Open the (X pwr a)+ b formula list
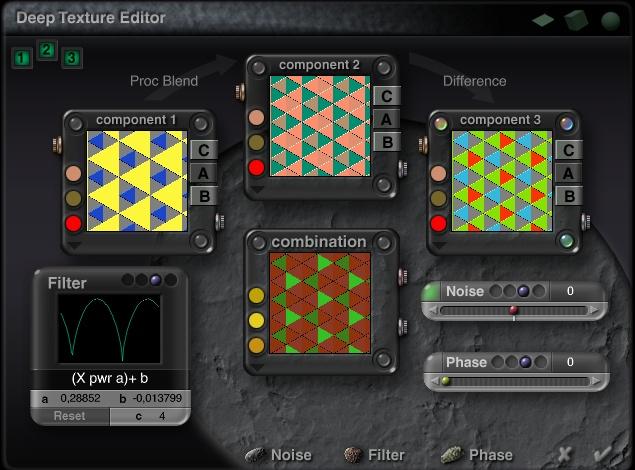Image resolution: width=635 pixels, height=470 pixels. point(110,378)
